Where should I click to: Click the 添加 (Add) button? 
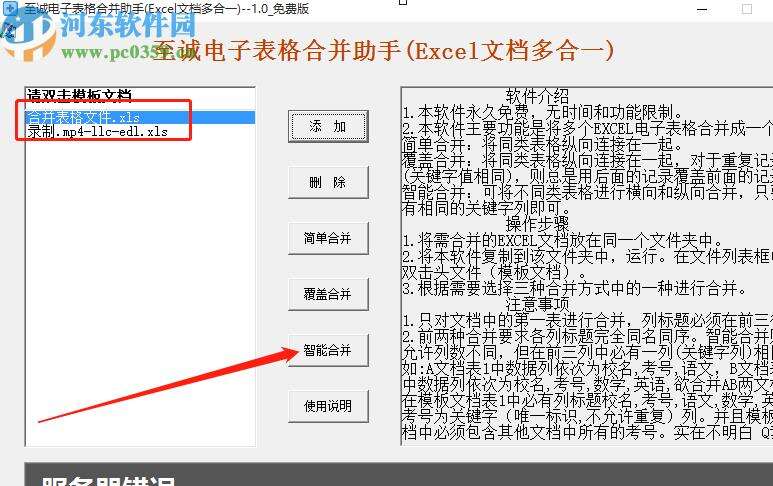coord(328,127)
